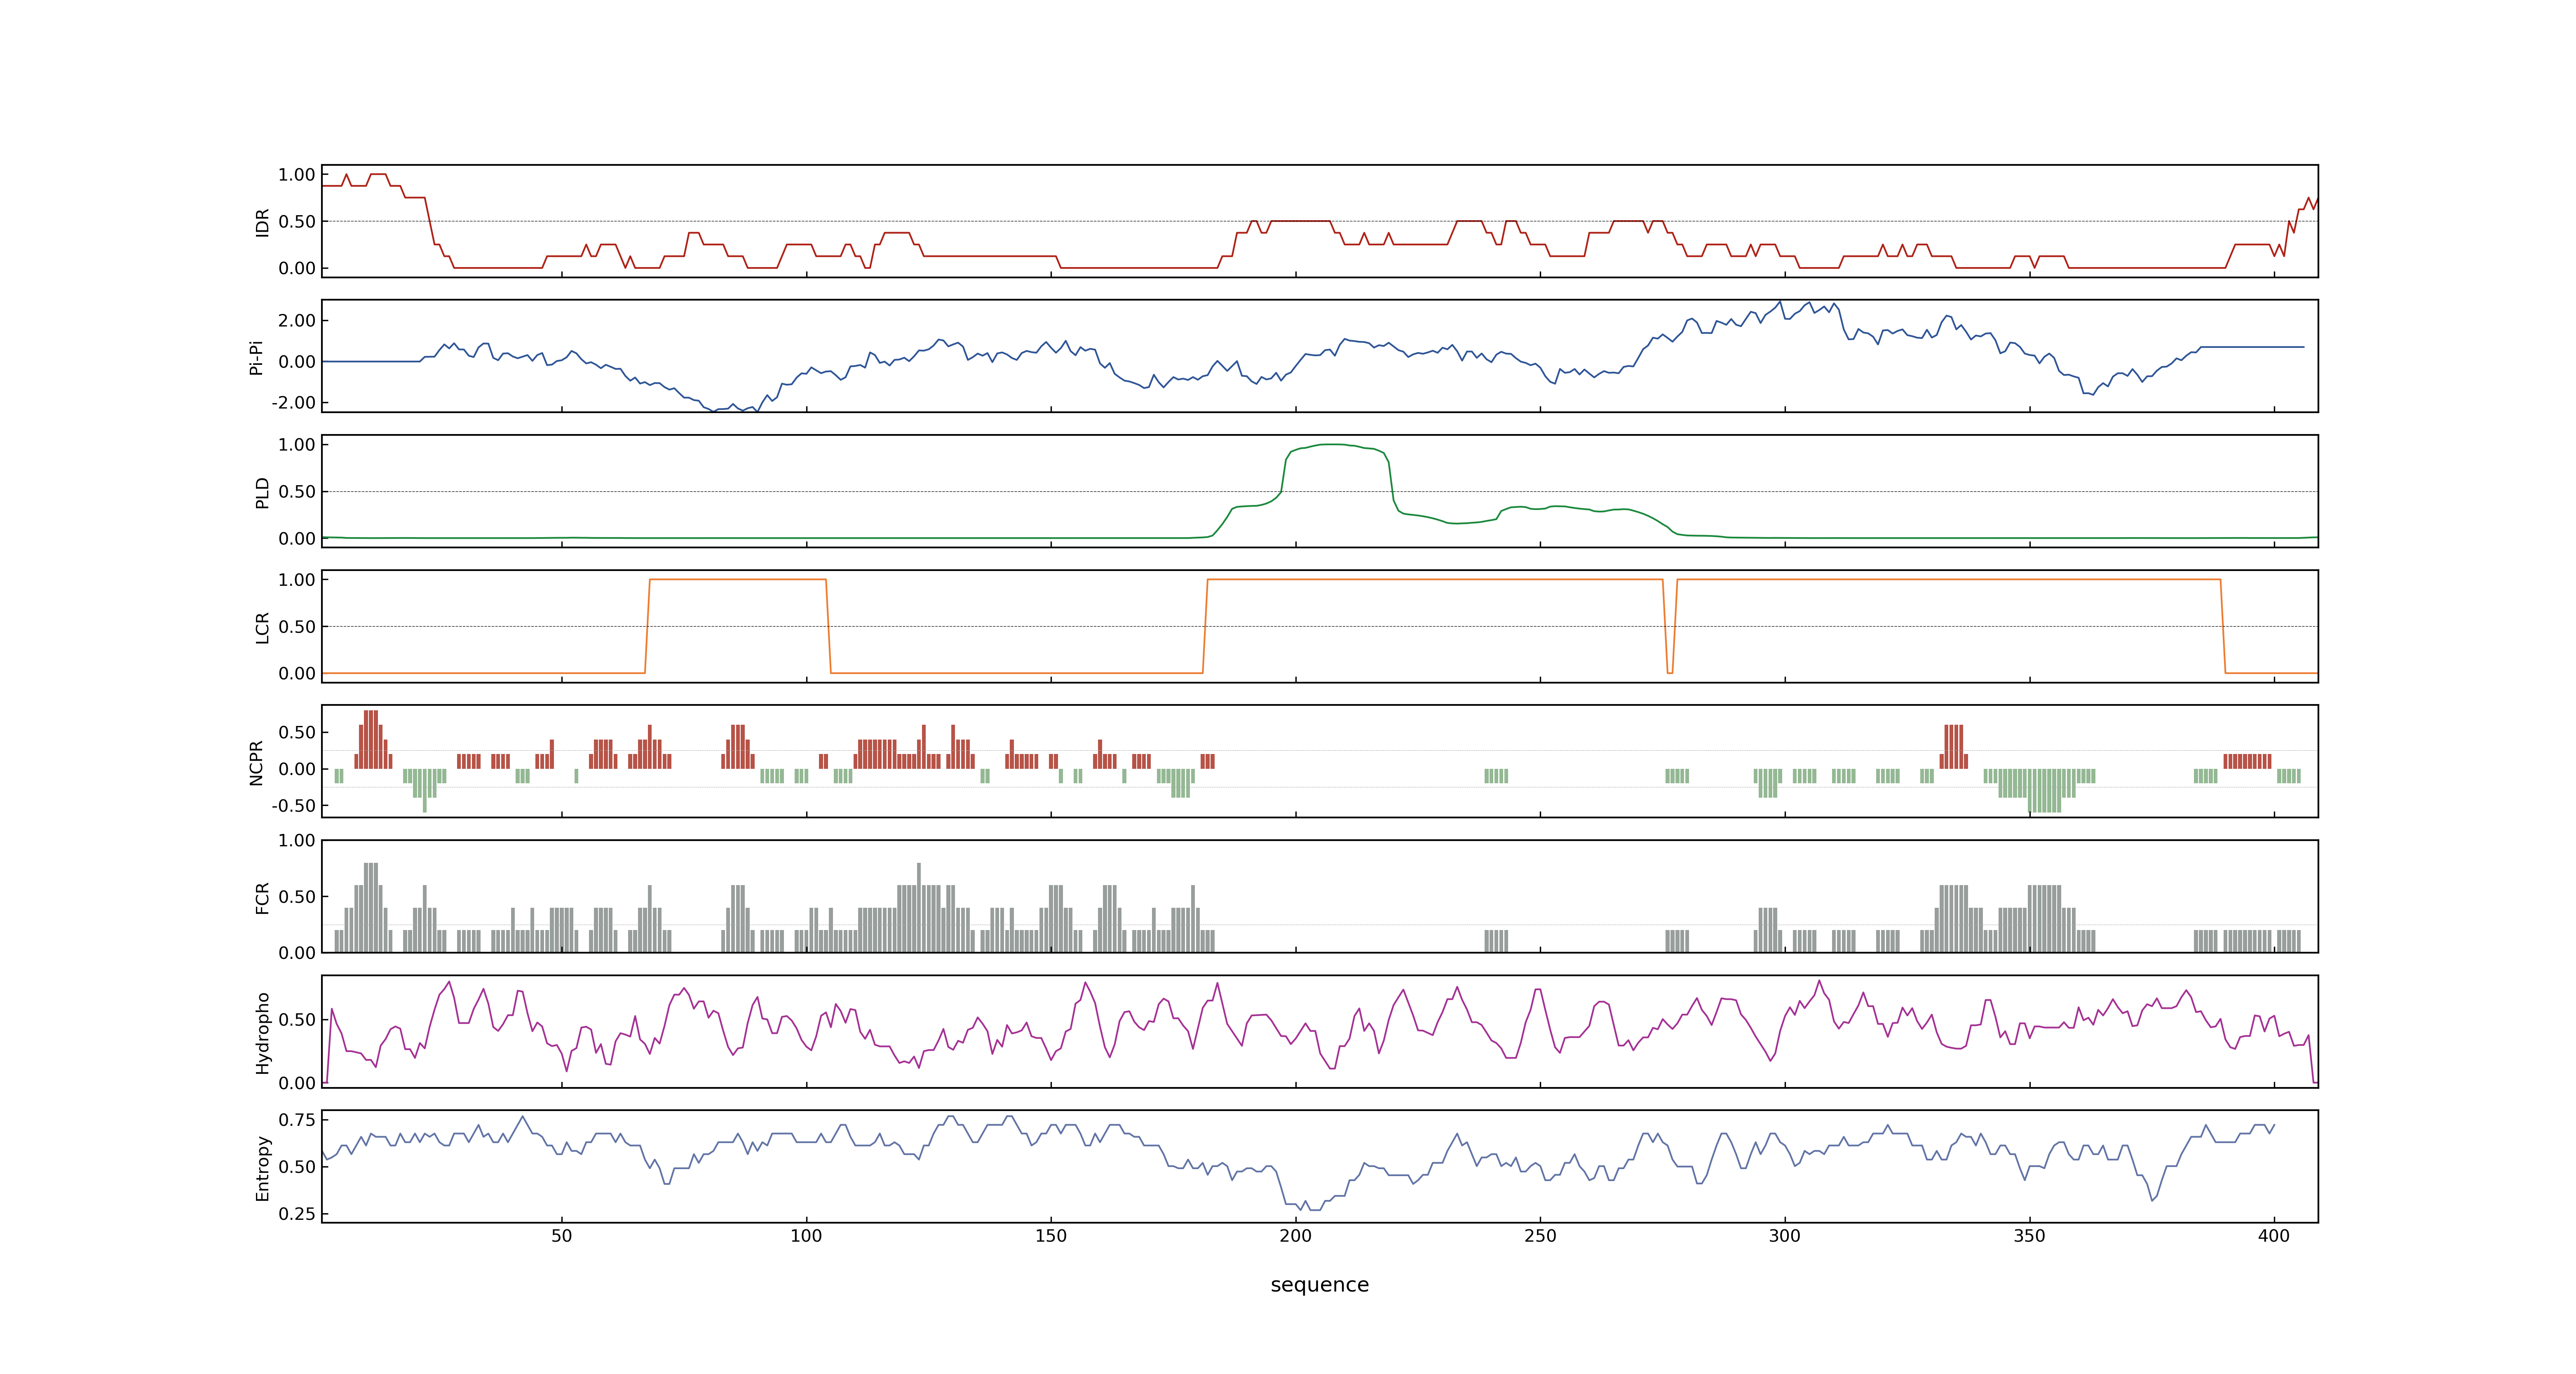This screenshot has height=1374, width=2576.
Task: Click the 0.00 tick on LCR axis
Action: click(x=297, y=674)
